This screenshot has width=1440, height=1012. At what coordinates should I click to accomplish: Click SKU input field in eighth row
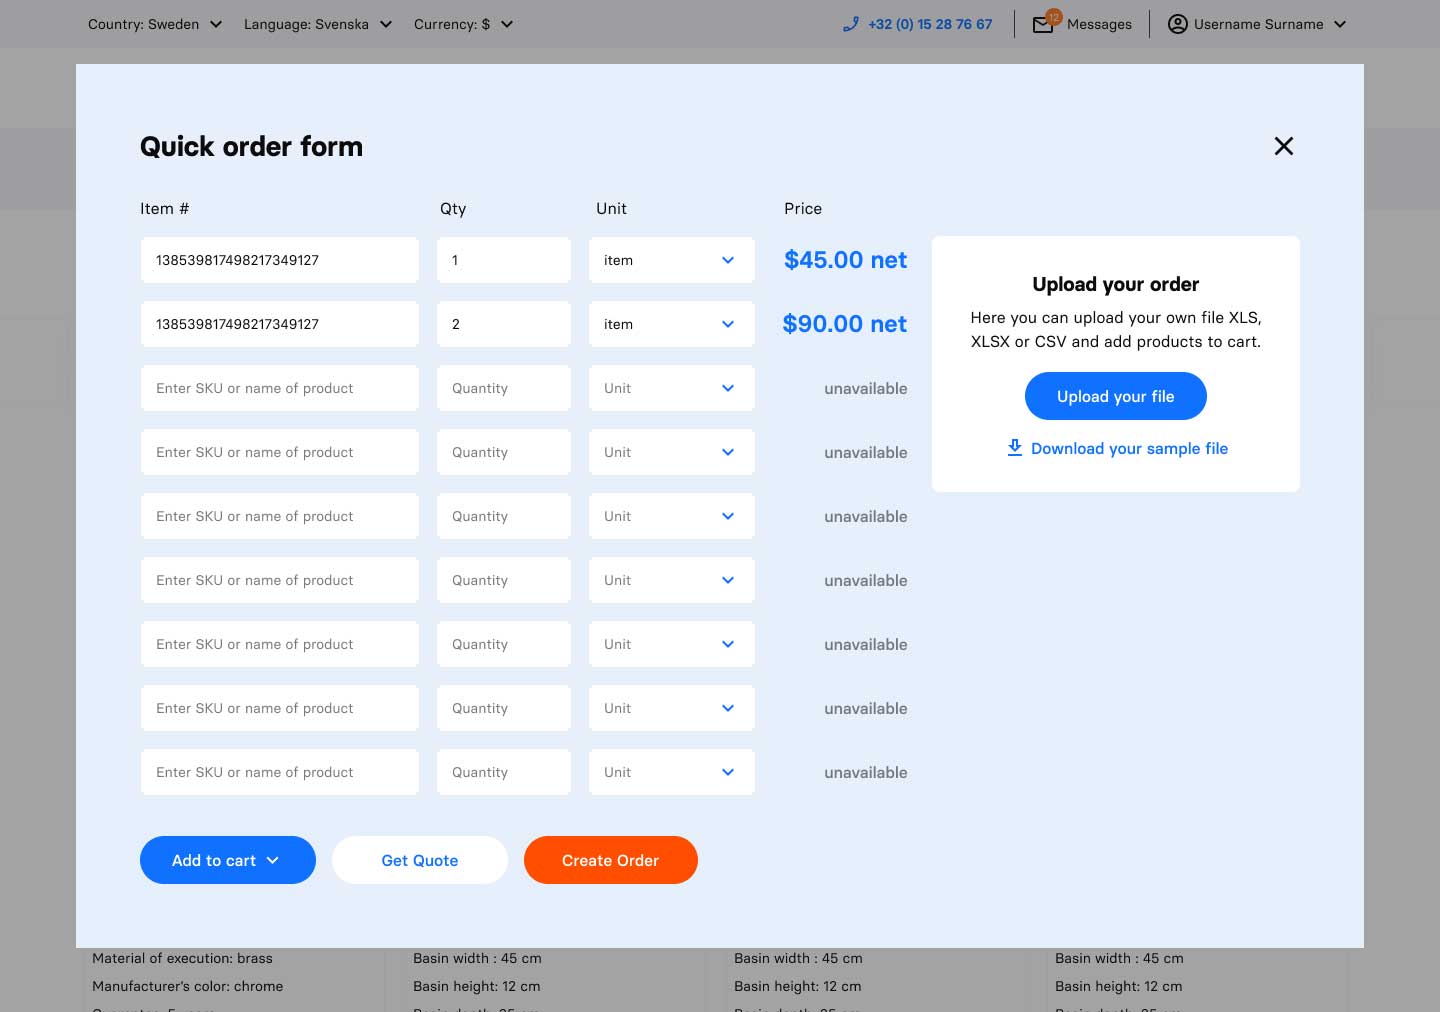[280, 708]
